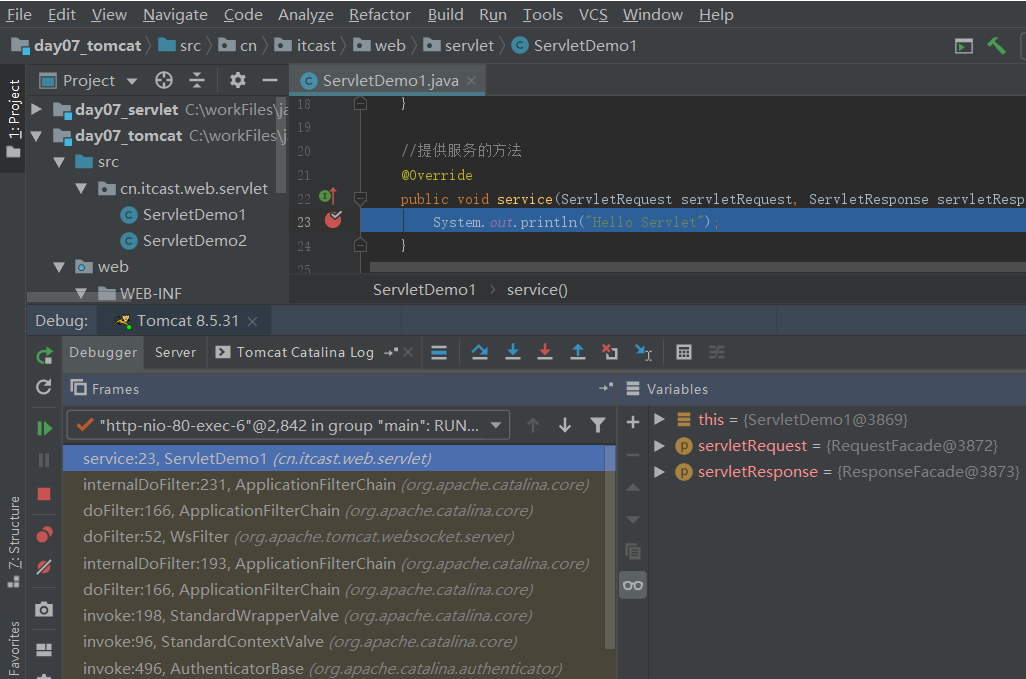Collapse the web folder

59,267
